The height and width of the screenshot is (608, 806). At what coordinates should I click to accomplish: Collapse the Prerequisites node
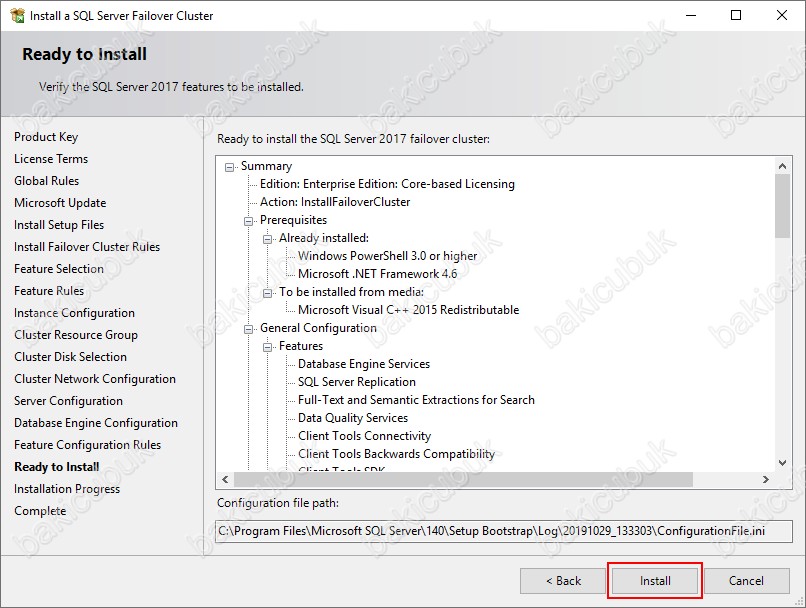(248, 221)
